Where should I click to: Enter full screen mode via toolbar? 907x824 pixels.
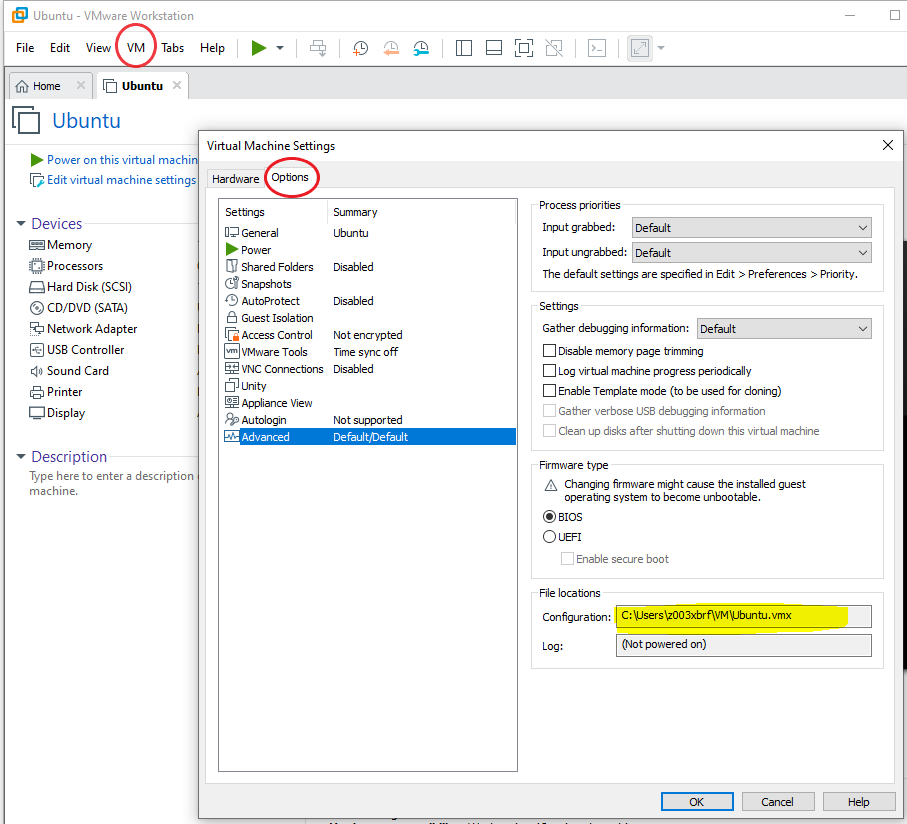(x=523, y=47)
